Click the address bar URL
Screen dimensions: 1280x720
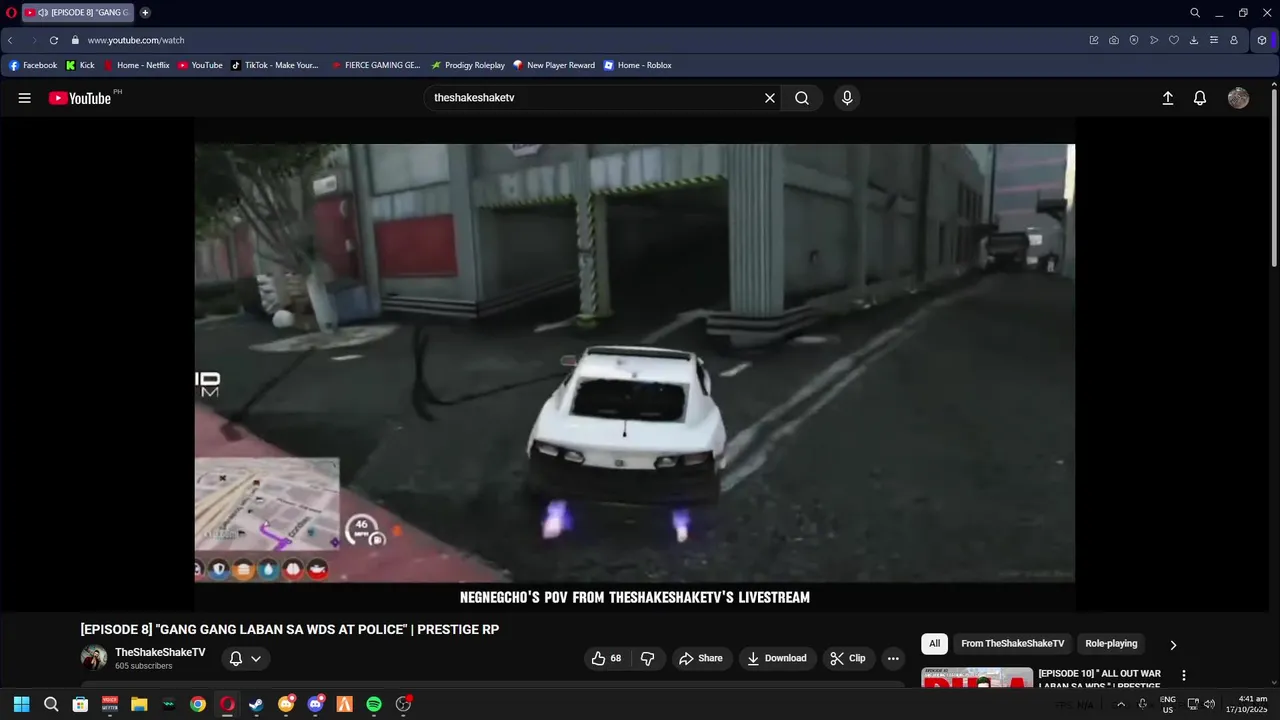[x=136, y=40]
